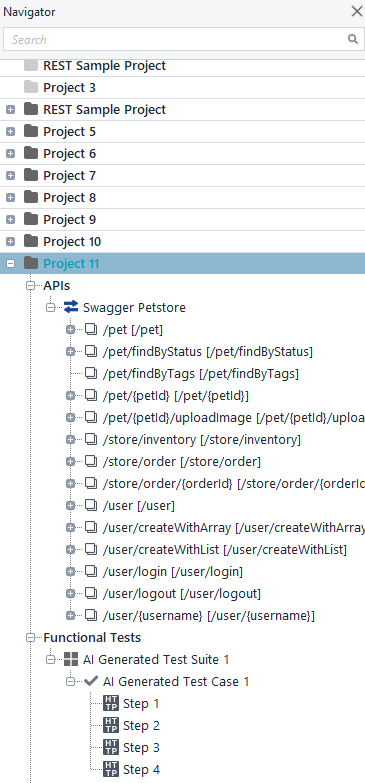365x783 pixels.
Task: Click the Project 6 folder icon
Action: [31, 153]
